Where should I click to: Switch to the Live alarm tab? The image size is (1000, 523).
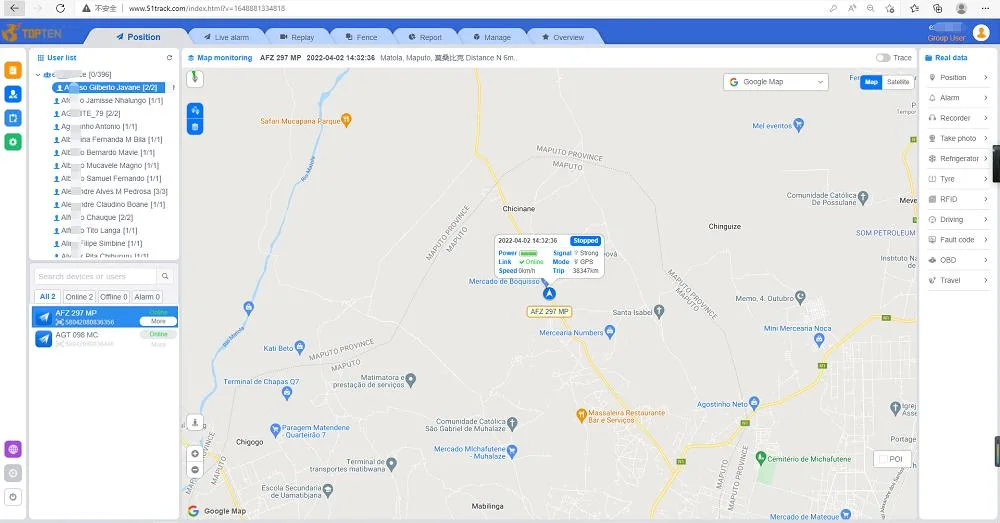226,37
